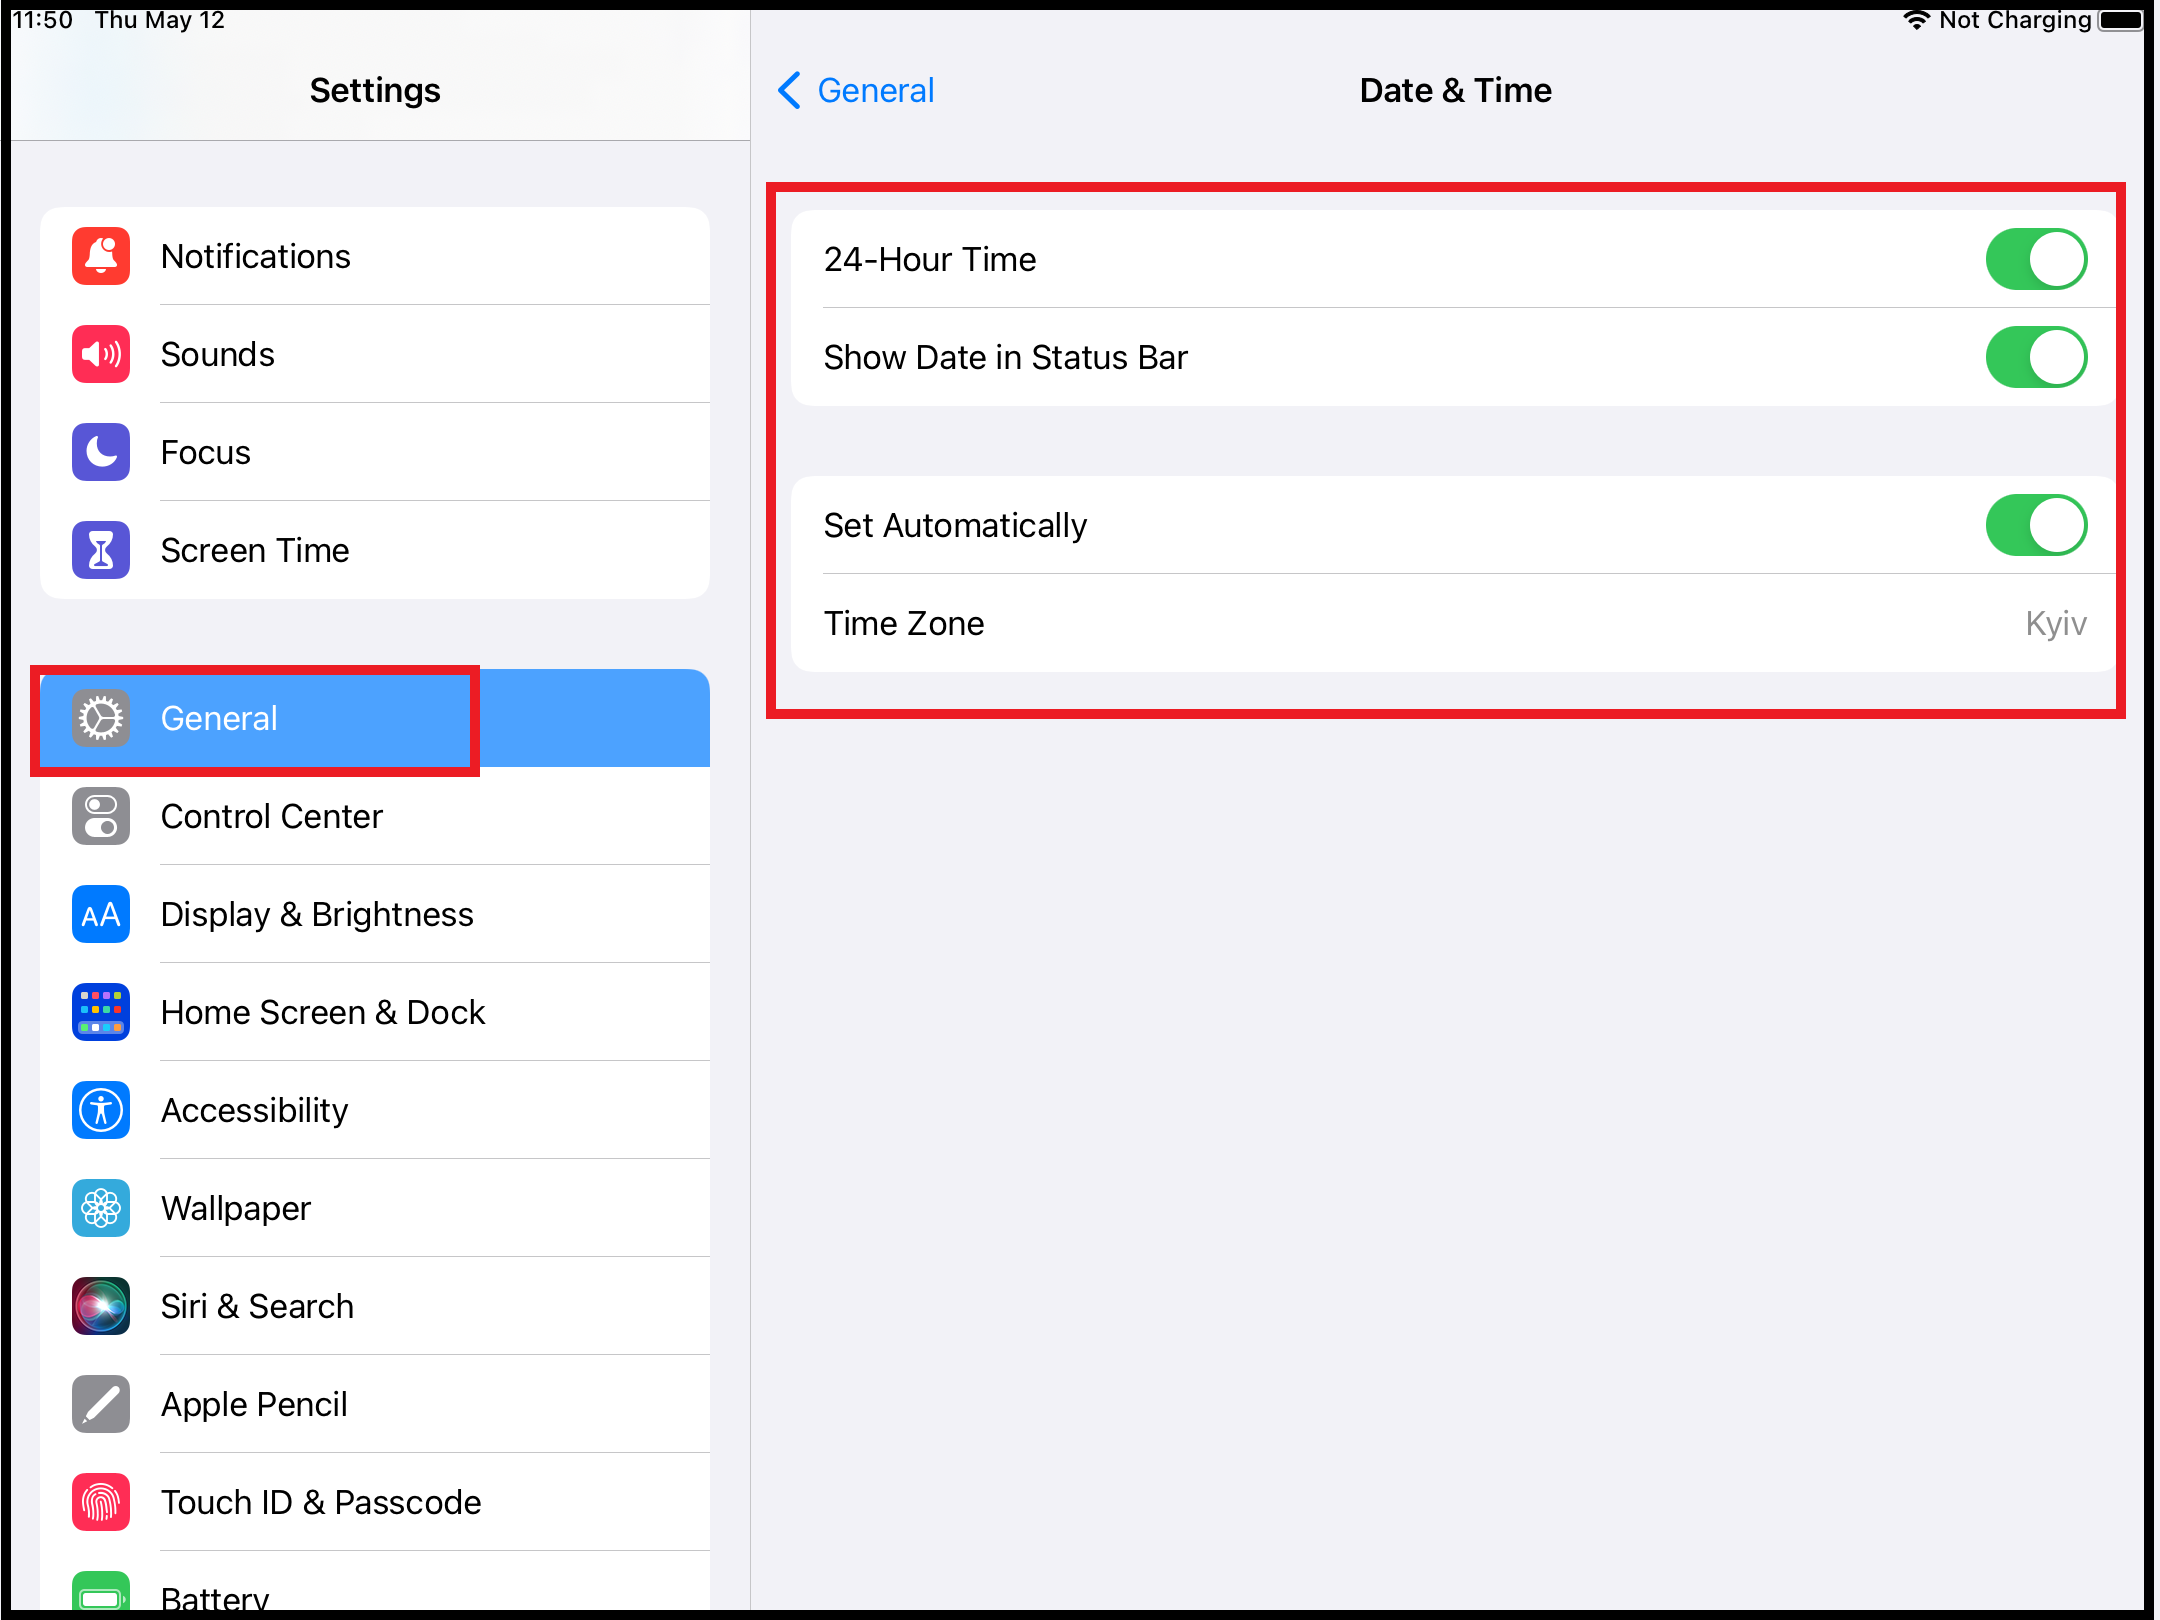
Task: Tap the Sounds speaker icon
Action: pyautogui.click(x=101, y=354)
